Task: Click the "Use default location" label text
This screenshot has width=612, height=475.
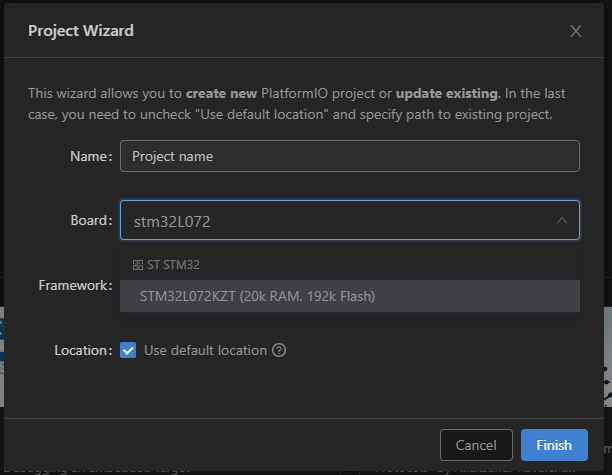Action: tap(205, 351)
